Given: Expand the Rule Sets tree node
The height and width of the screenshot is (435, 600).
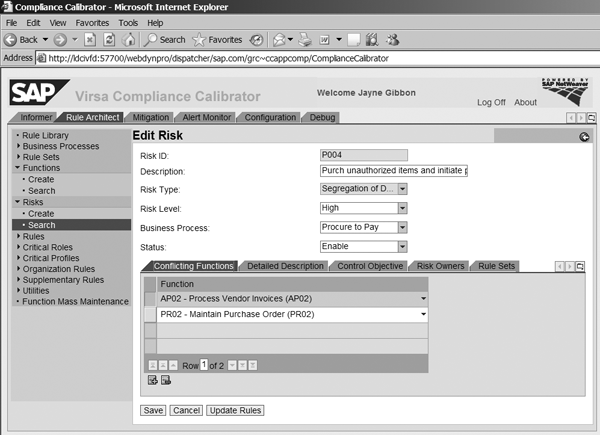Looking at the screenshot, I should tap(18, 156).
